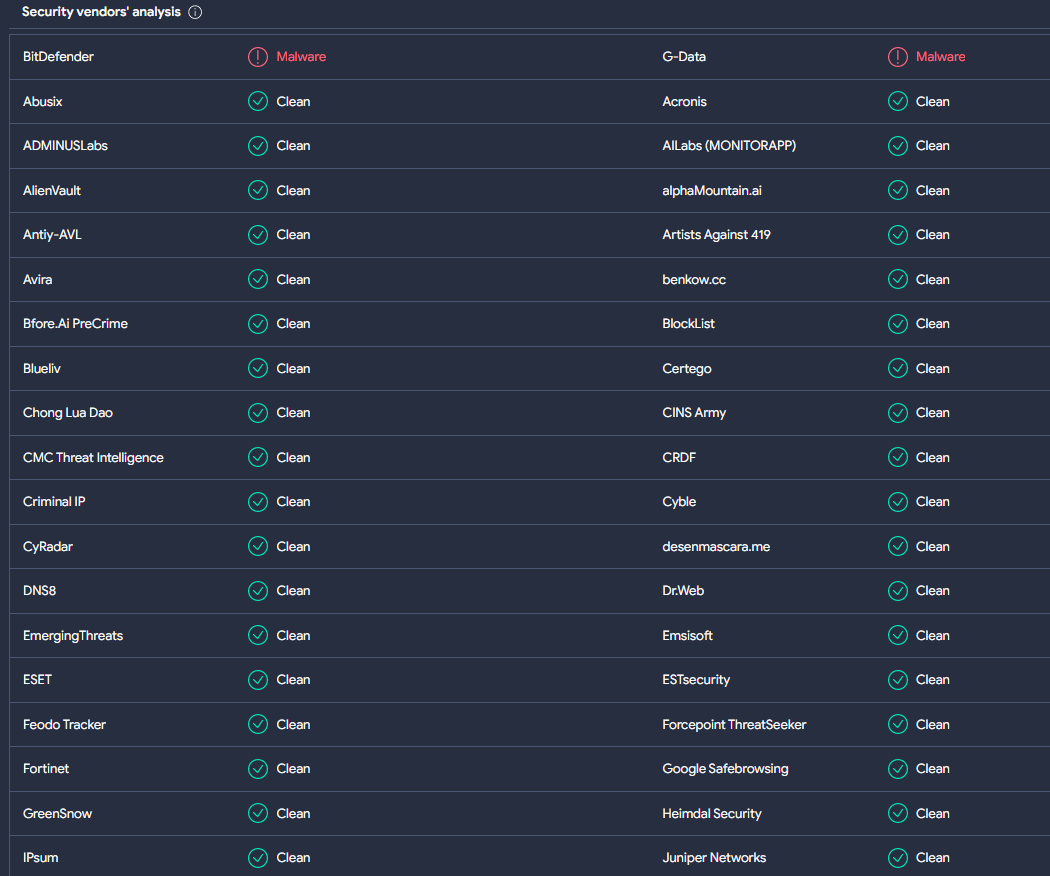The image size is (1050, 876).
Task: Click the malware warning icon for BitDefender
Action: pyautogui.click(x=258, y=57)
